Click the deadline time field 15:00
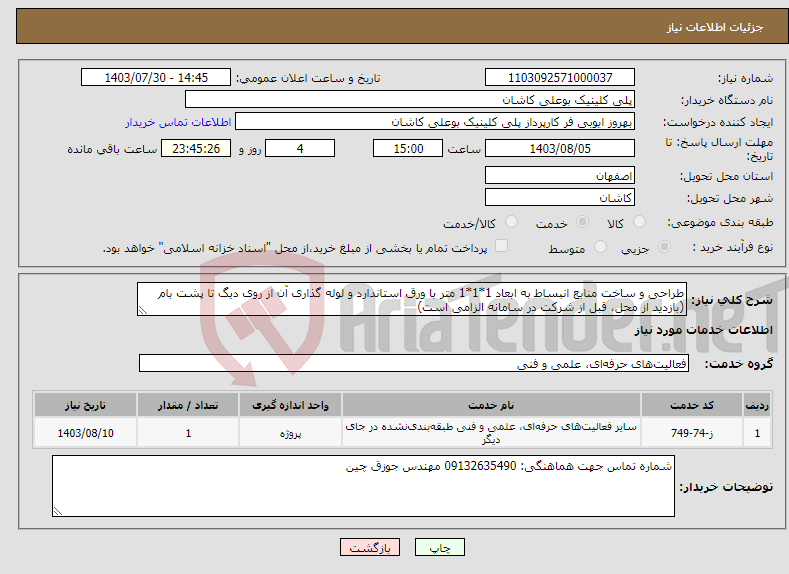Viewport: 789px width, 574px height. point(408,148)
